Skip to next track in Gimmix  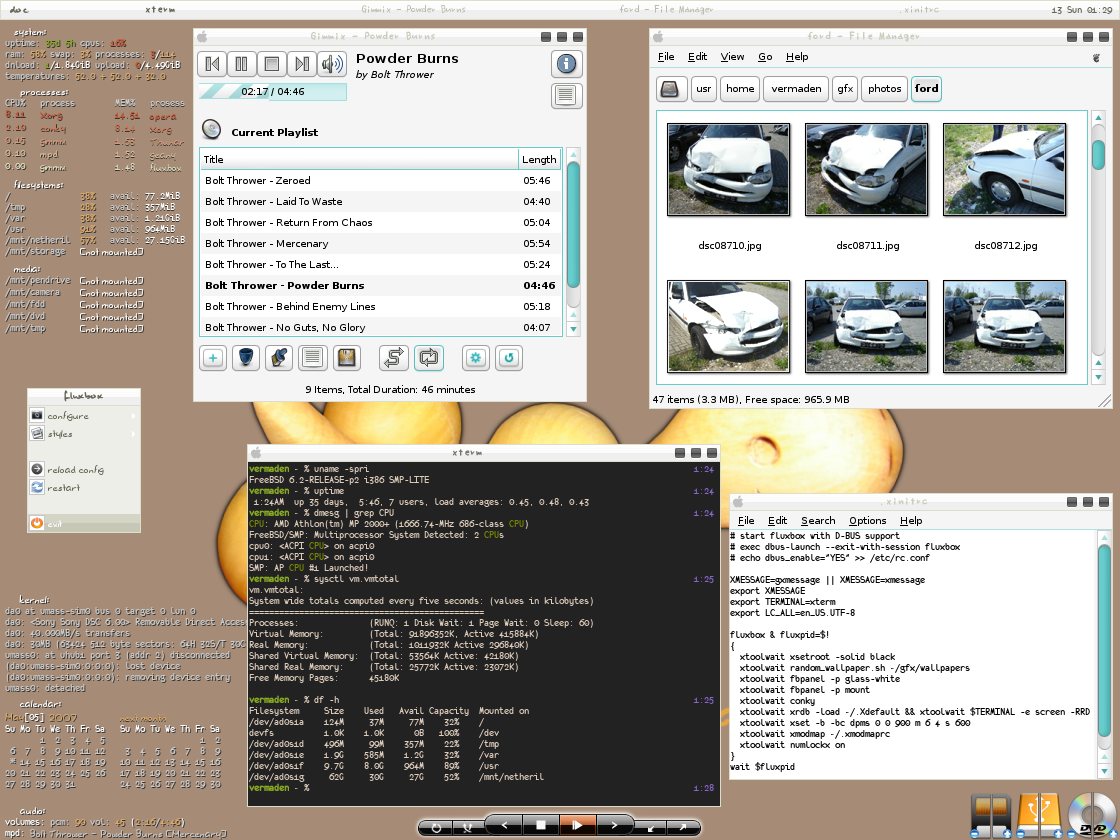coord(301,64)
